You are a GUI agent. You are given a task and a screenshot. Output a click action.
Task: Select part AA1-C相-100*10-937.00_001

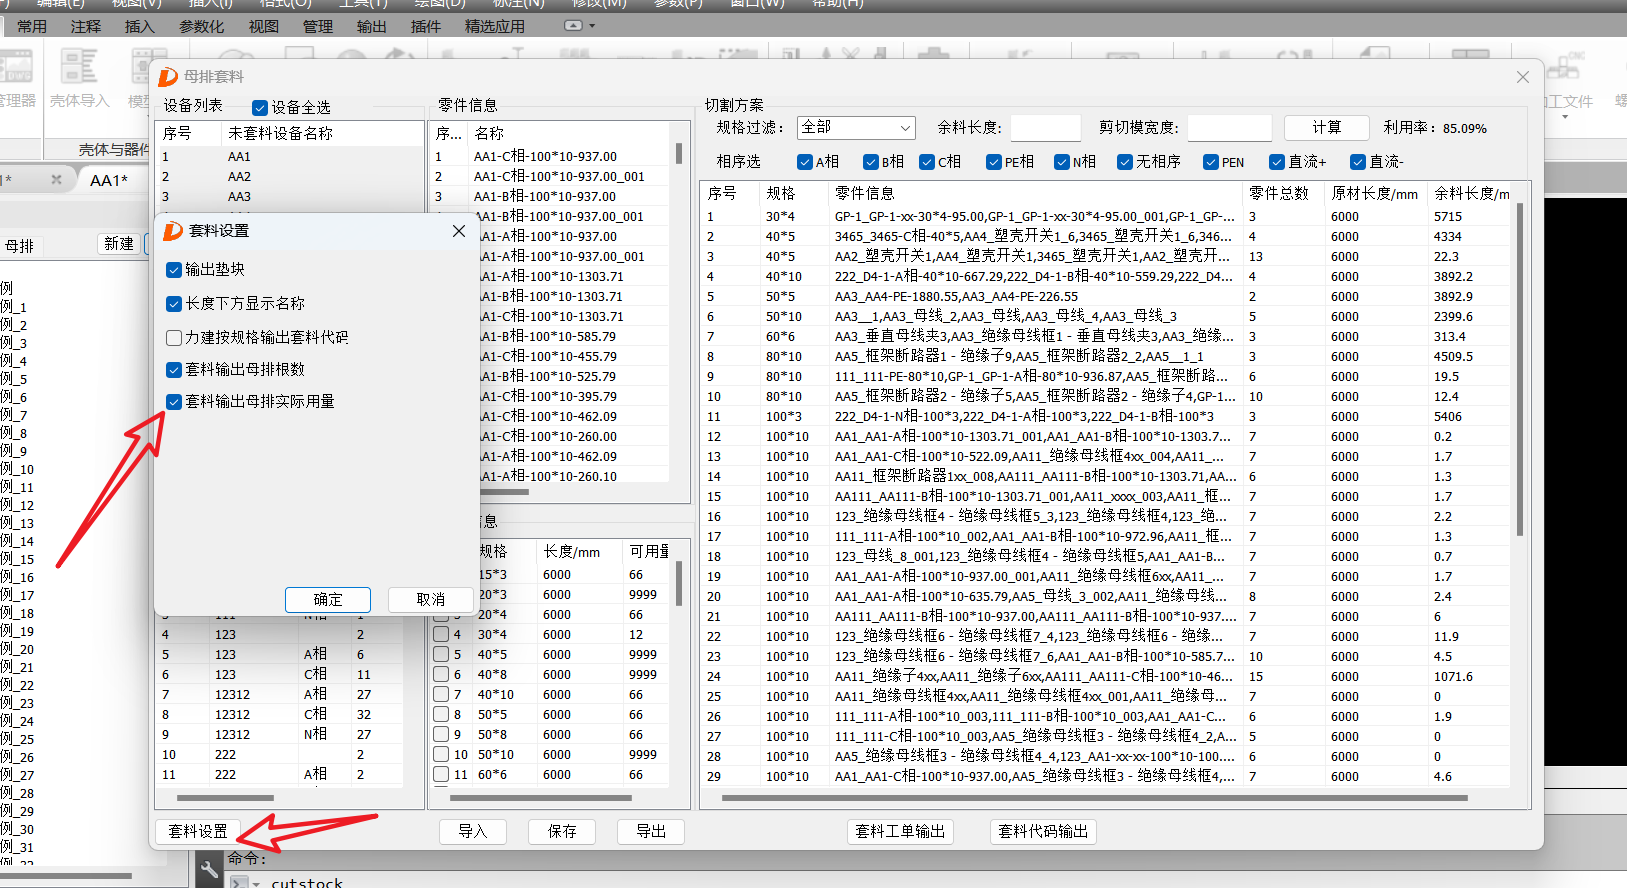tap(559, 177)
